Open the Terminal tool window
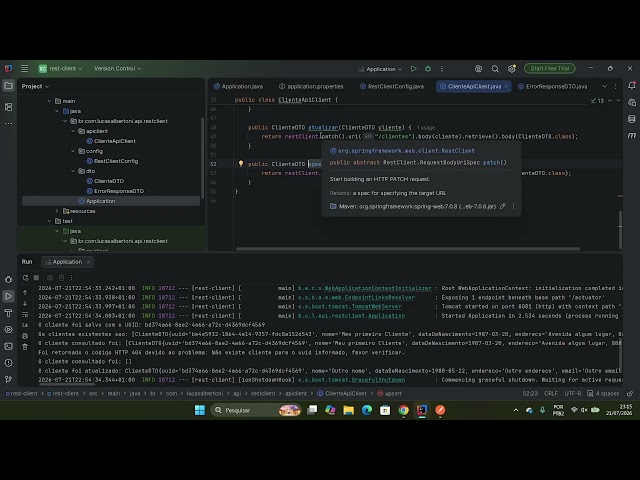640x480 pixels. tap(8, 346)
